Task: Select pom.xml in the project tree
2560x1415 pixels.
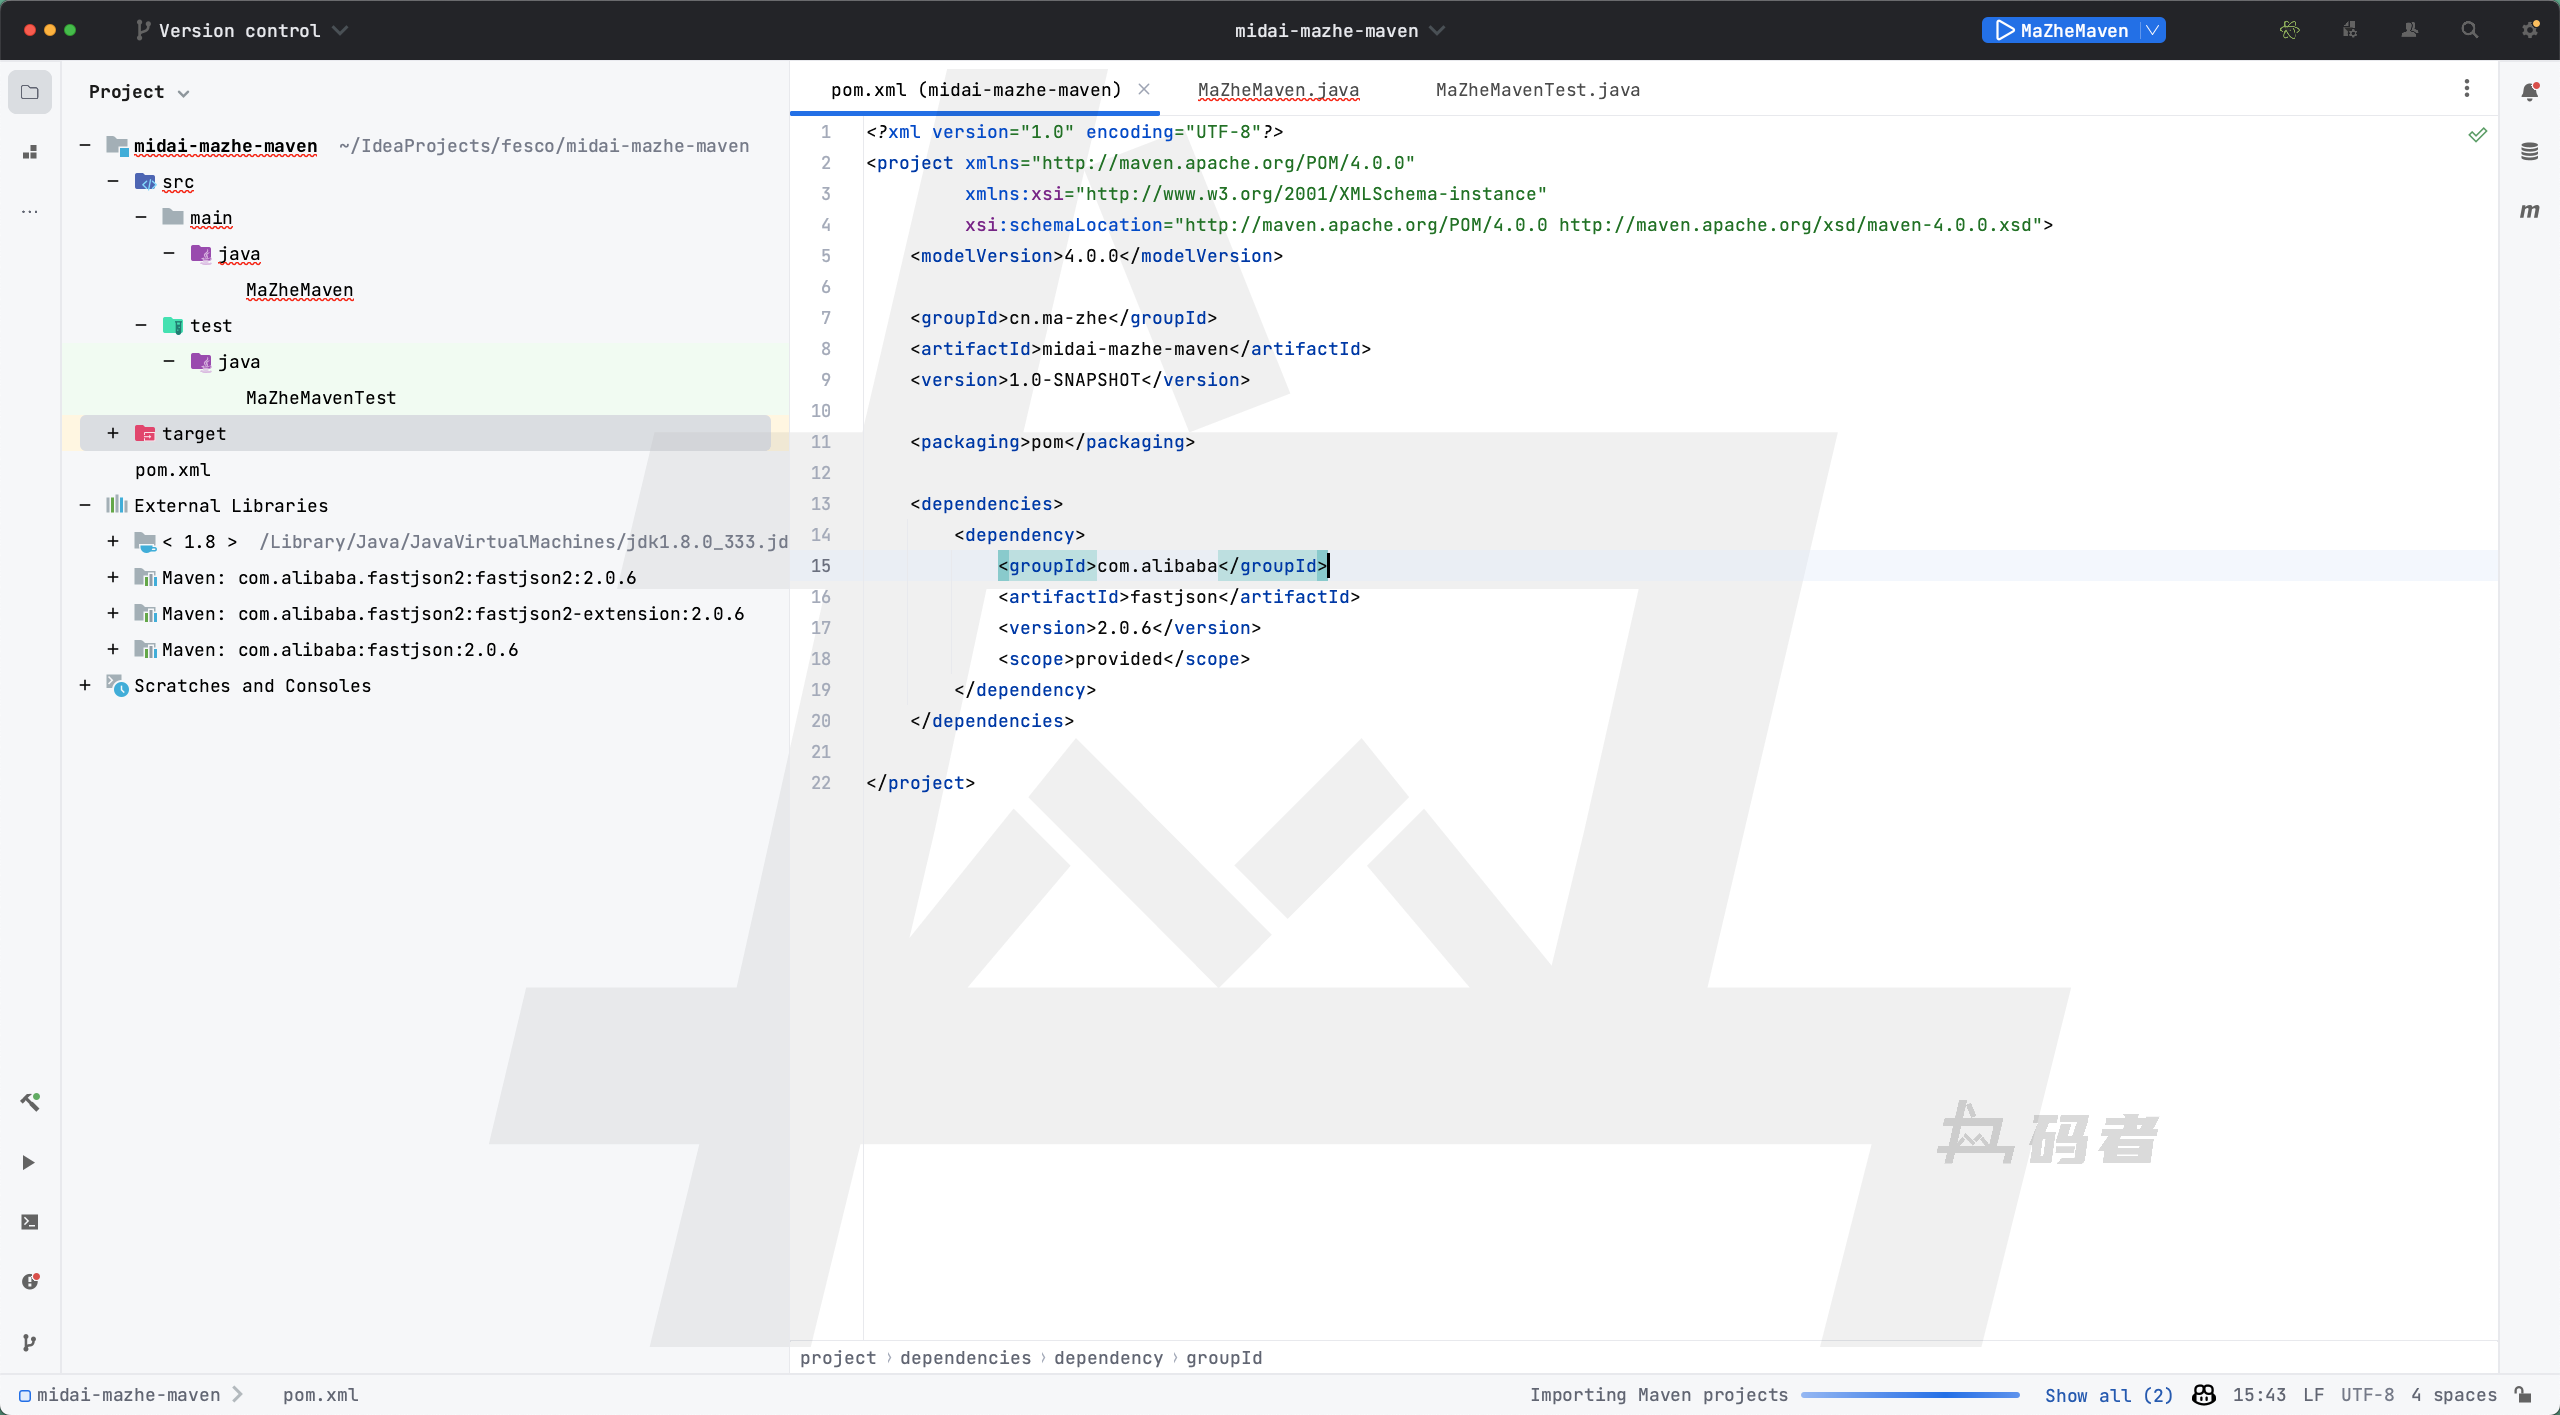Action: pos(172,470)
